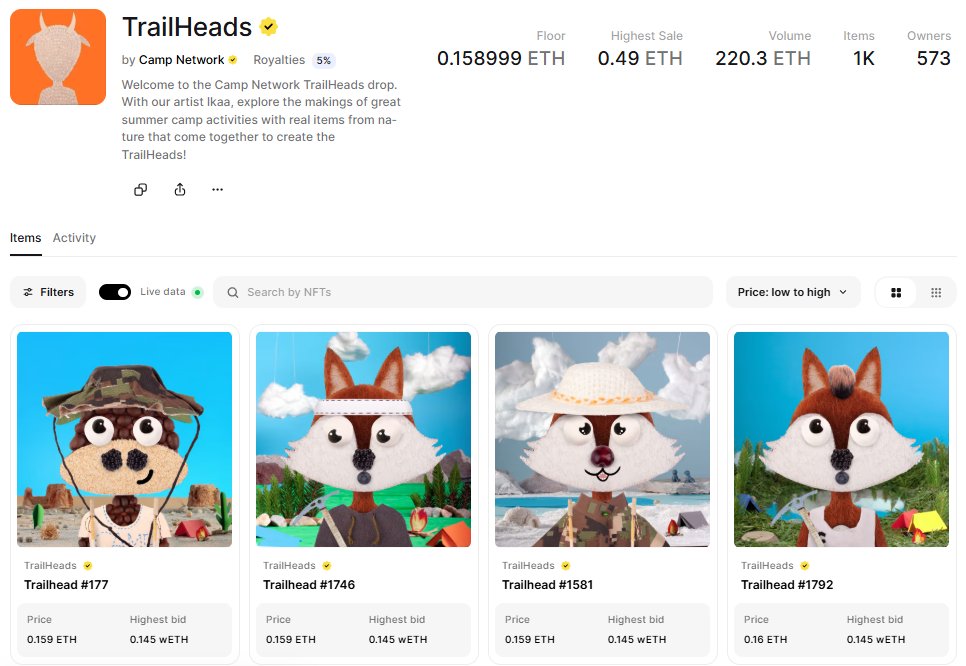This screenshot has width=966, height=666.
Task: Select the Items tab
Action: 25,238
